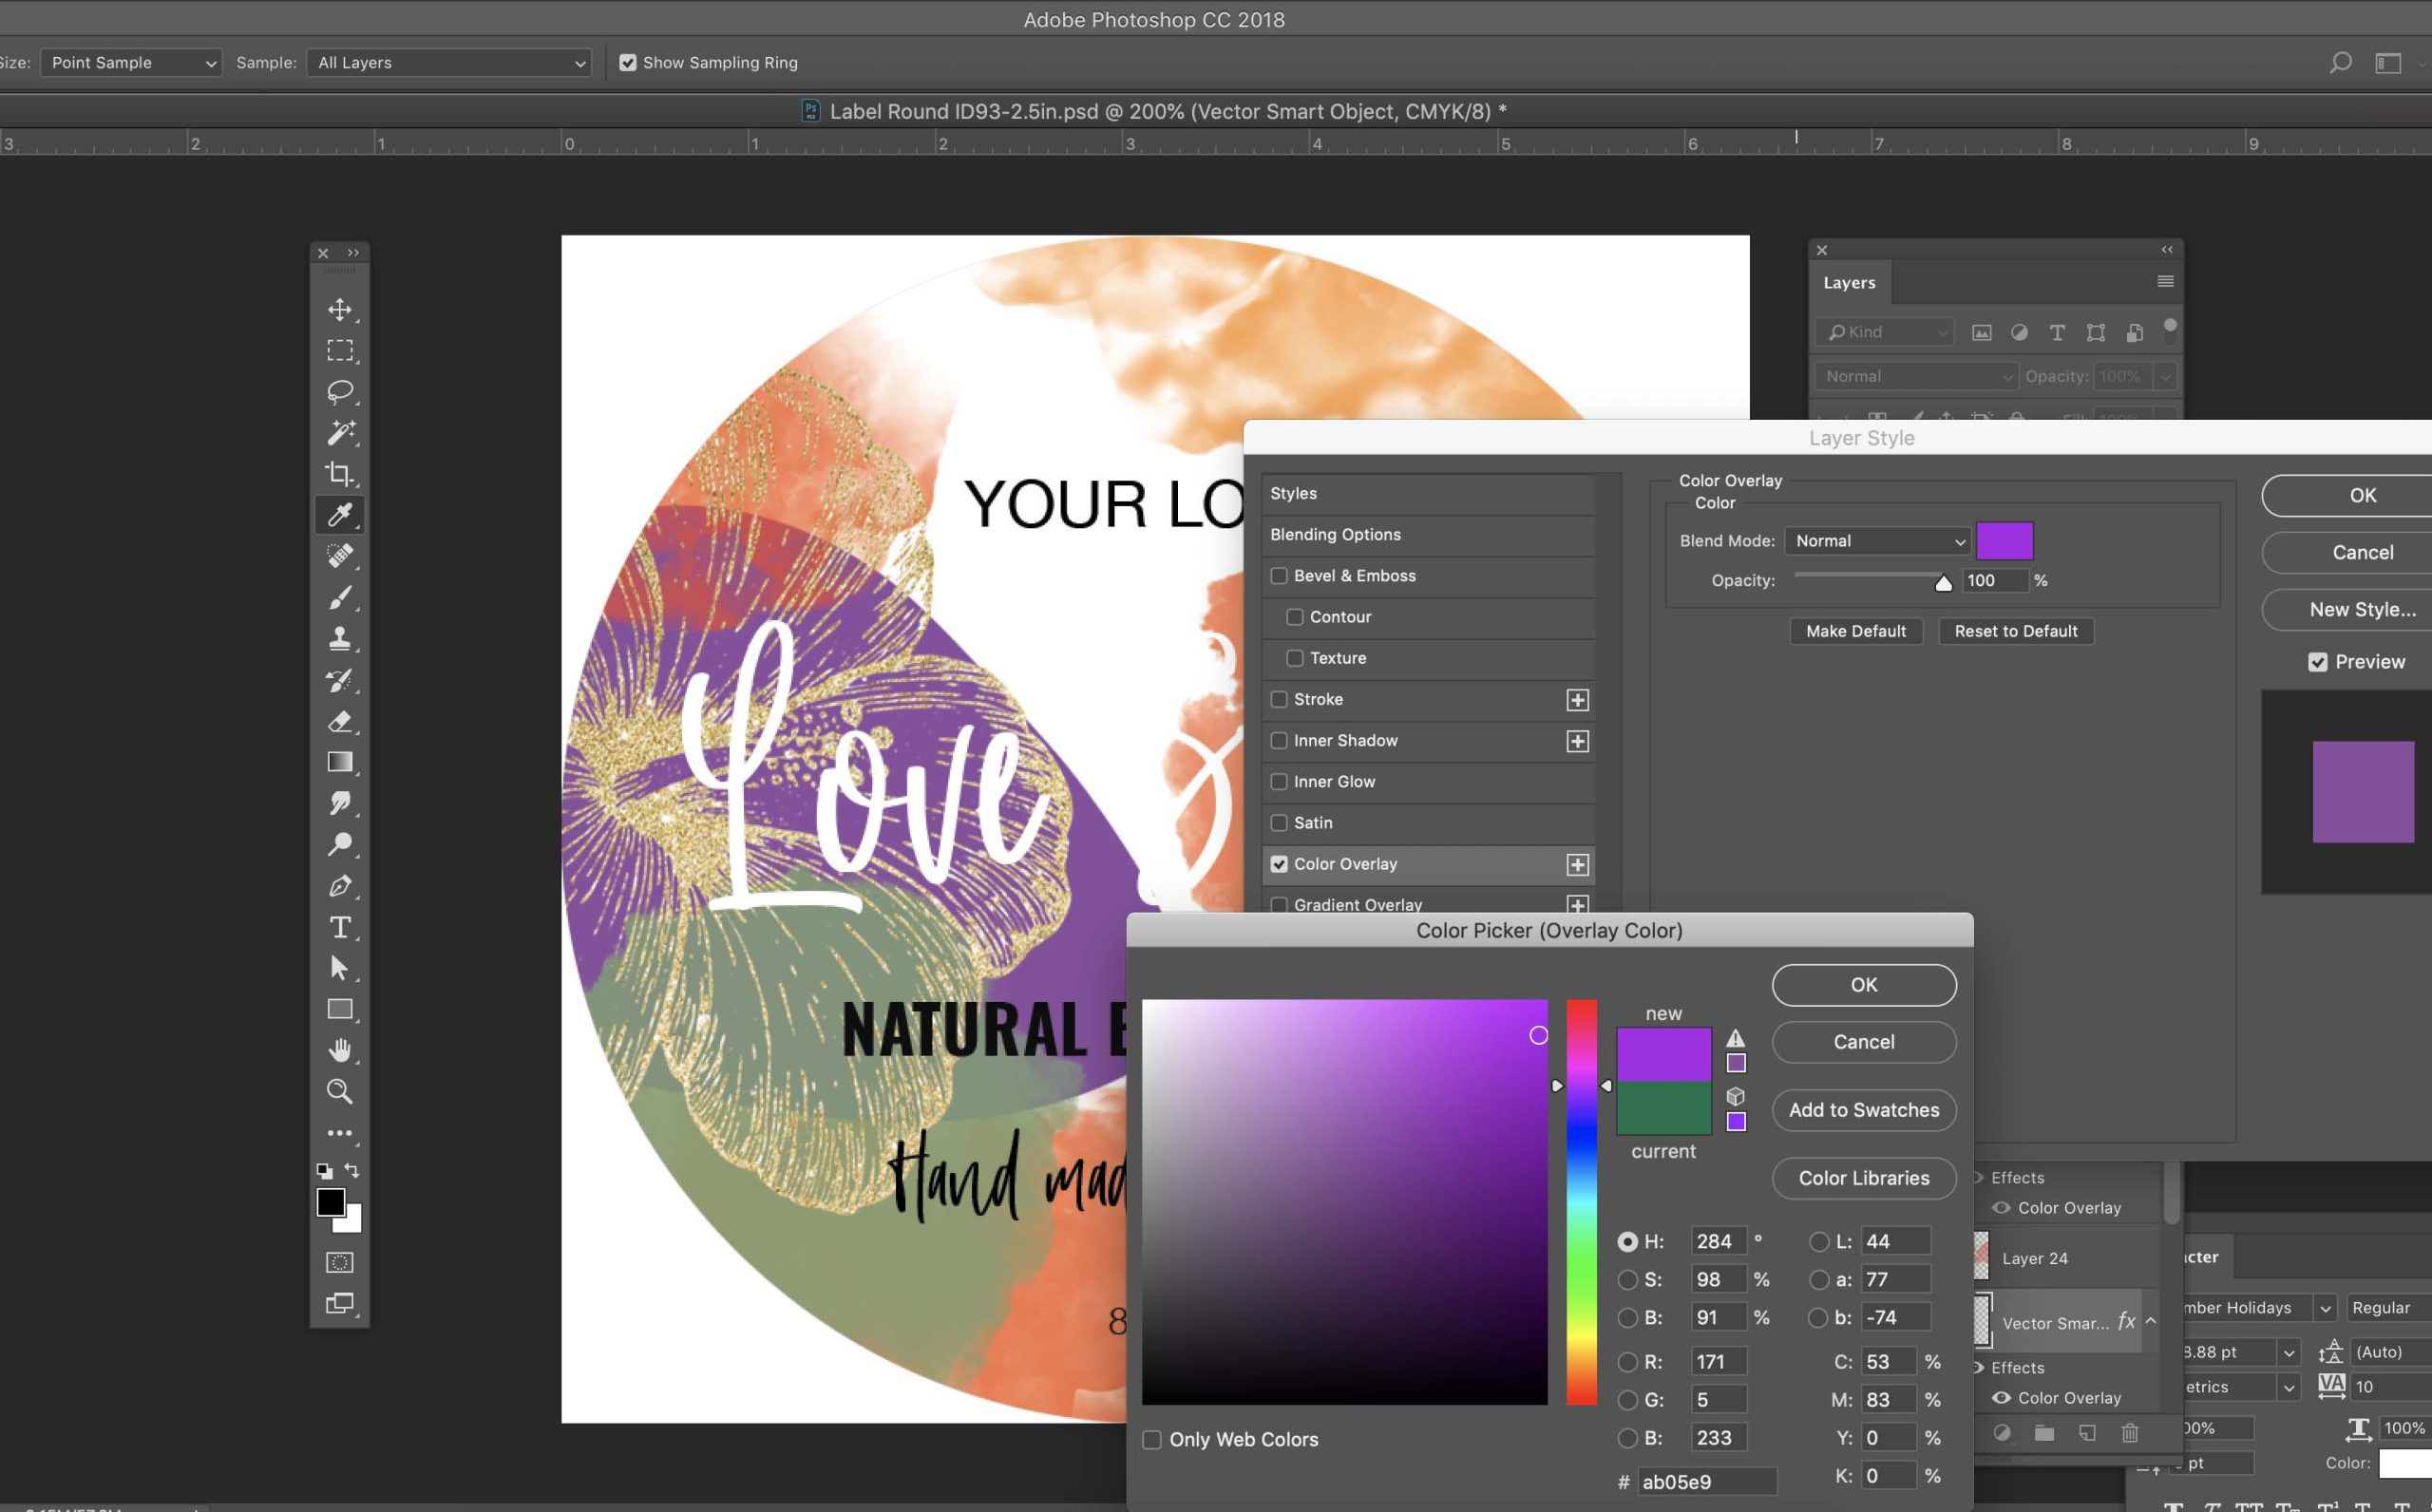Open the Blend Mode Normal dropdown

[x=1878, y=541]
